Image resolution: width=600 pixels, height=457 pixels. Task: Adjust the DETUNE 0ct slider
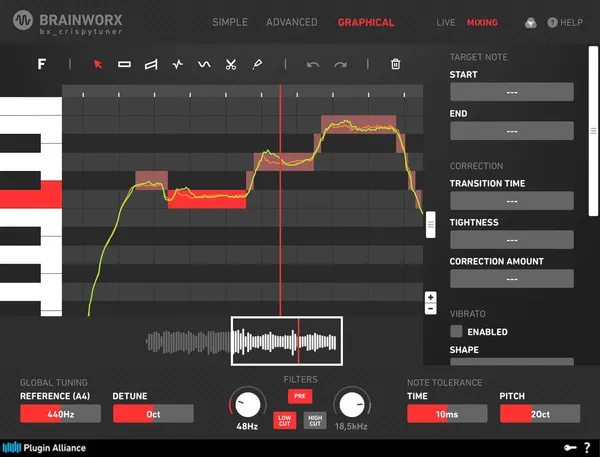pos(153,414)
